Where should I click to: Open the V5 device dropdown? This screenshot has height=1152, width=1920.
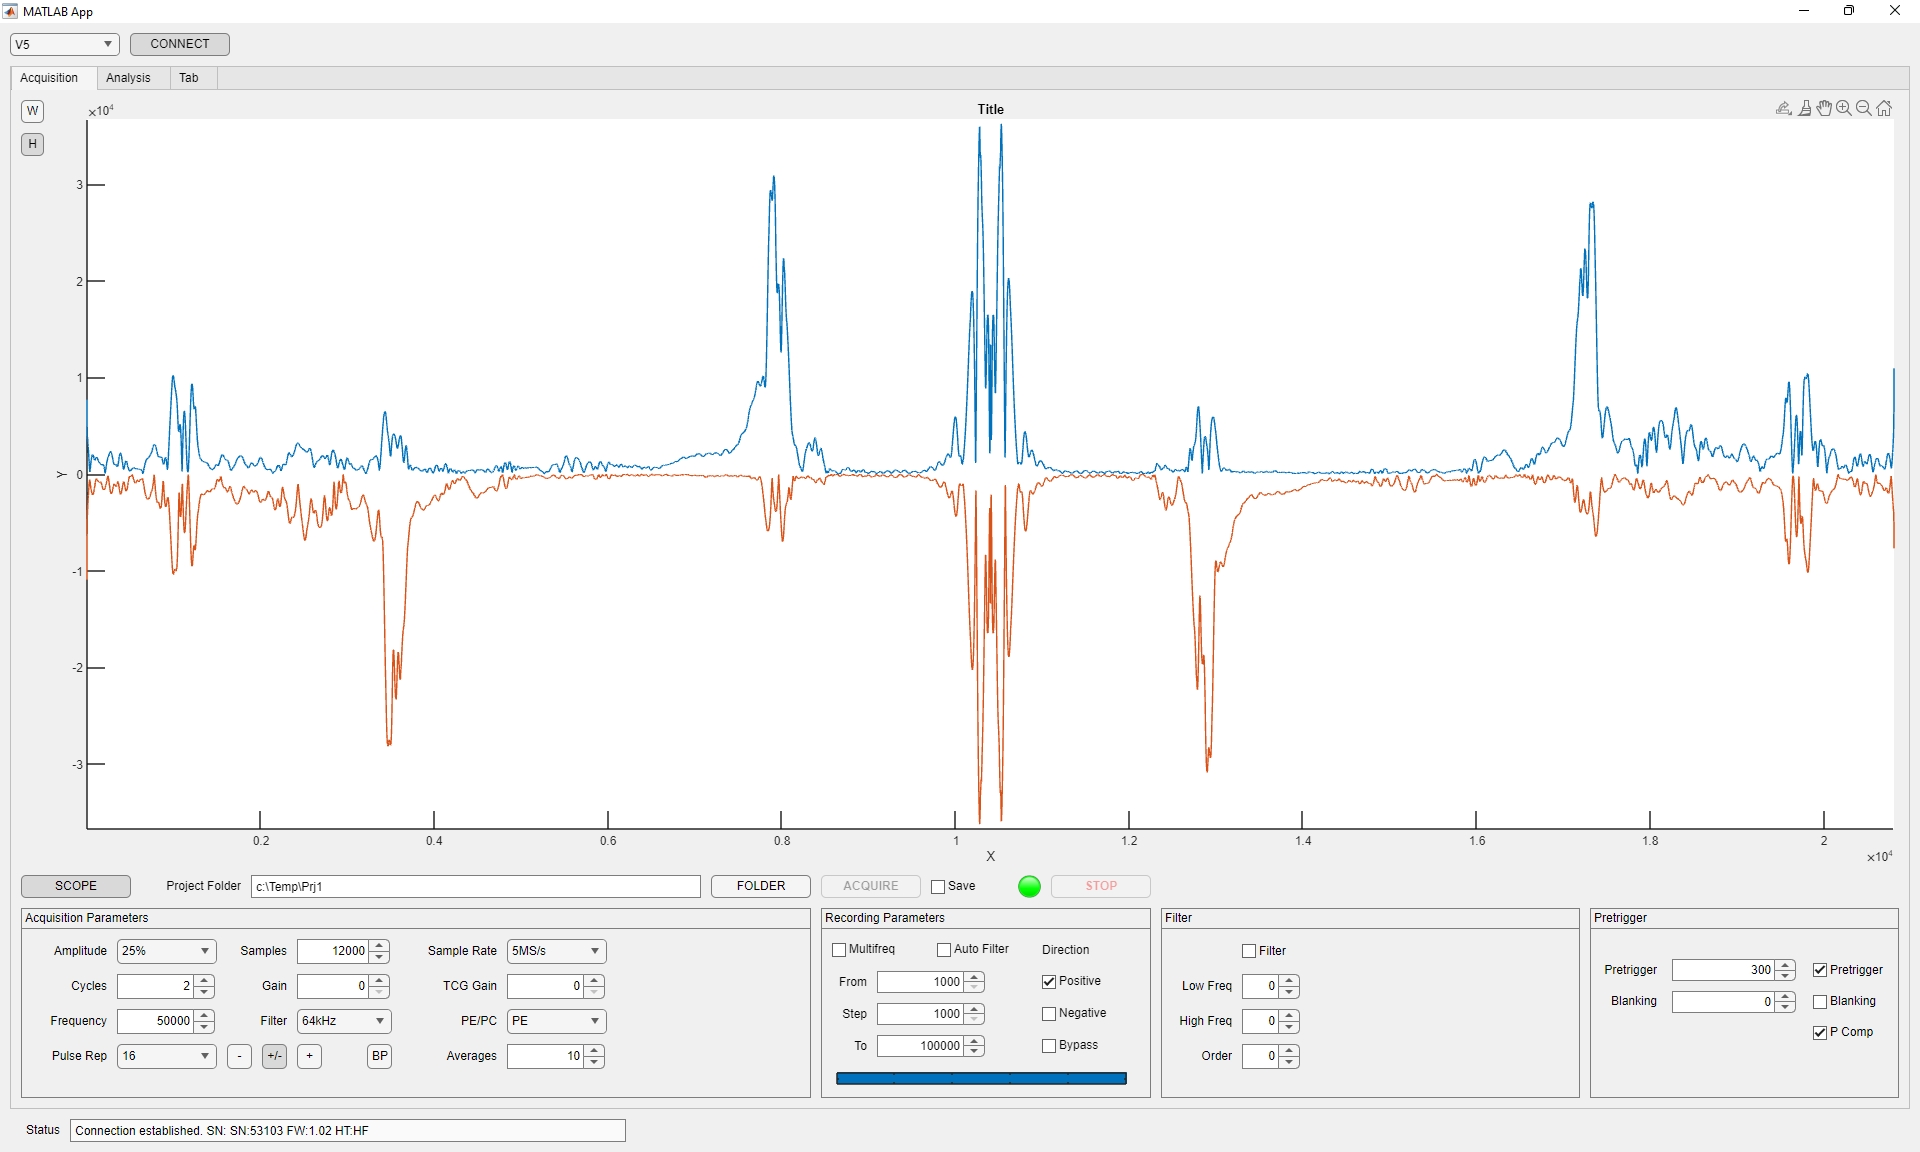pyautogui.click(x=64, y=44)
